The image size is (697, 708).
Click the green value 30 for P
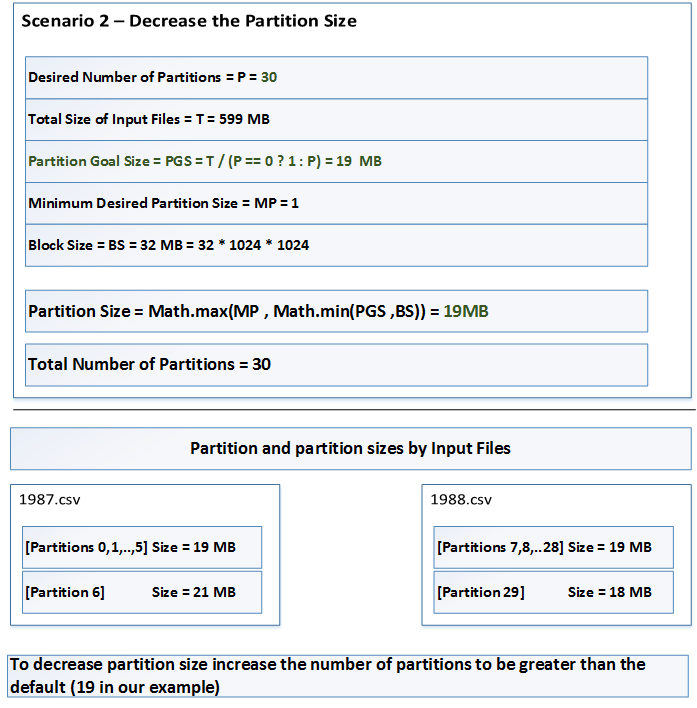tap(269, 77)
